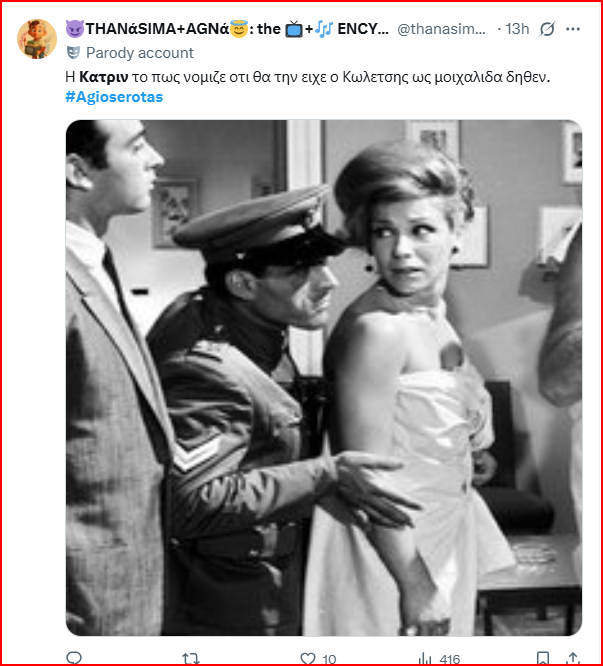The height and width of the screenshot is (666, 603).
Task: Open the author's profile avatar
Action: [37, 39]
